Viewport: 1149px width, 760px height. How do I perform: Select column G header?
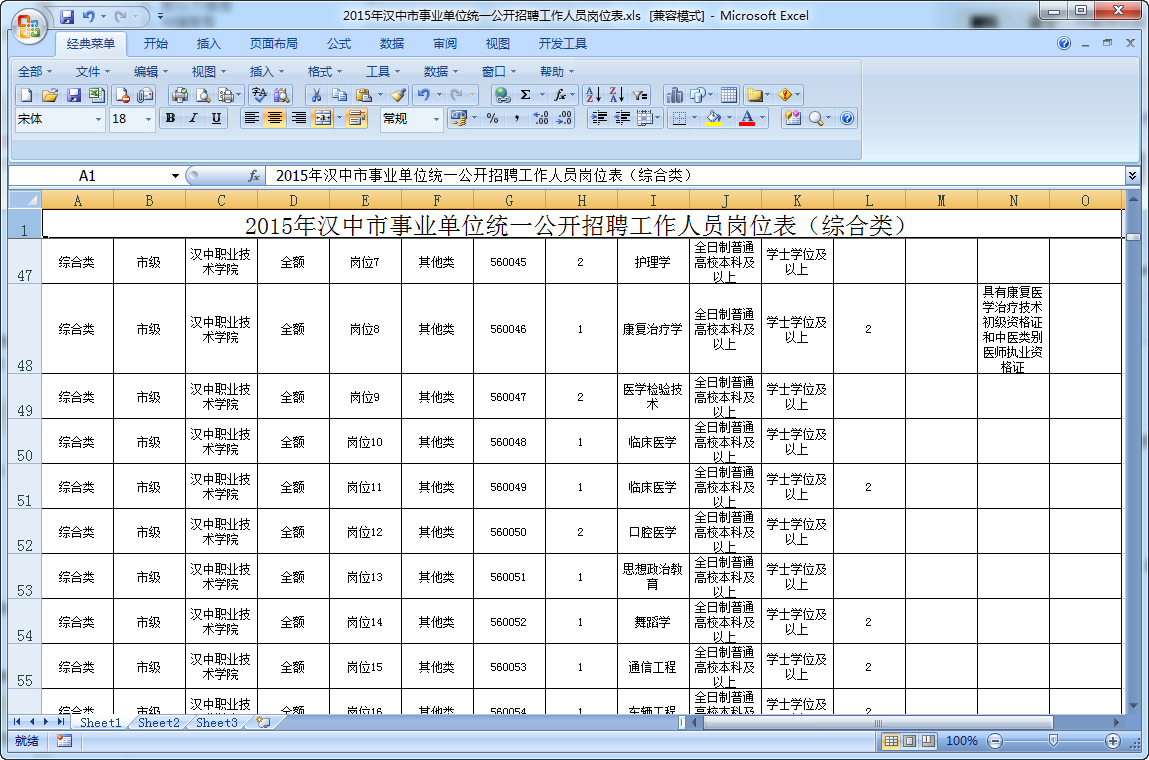(509, 200)
